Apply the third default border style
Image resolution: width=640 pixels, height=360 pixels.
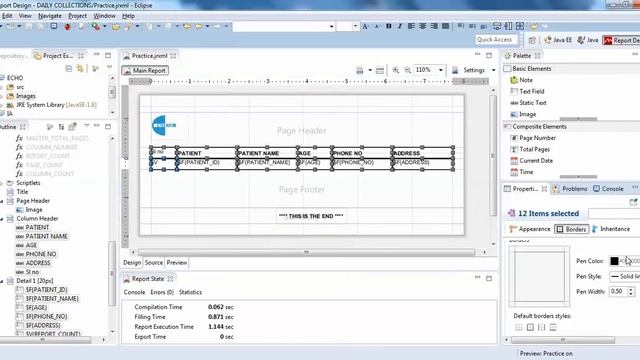point(542,327)
